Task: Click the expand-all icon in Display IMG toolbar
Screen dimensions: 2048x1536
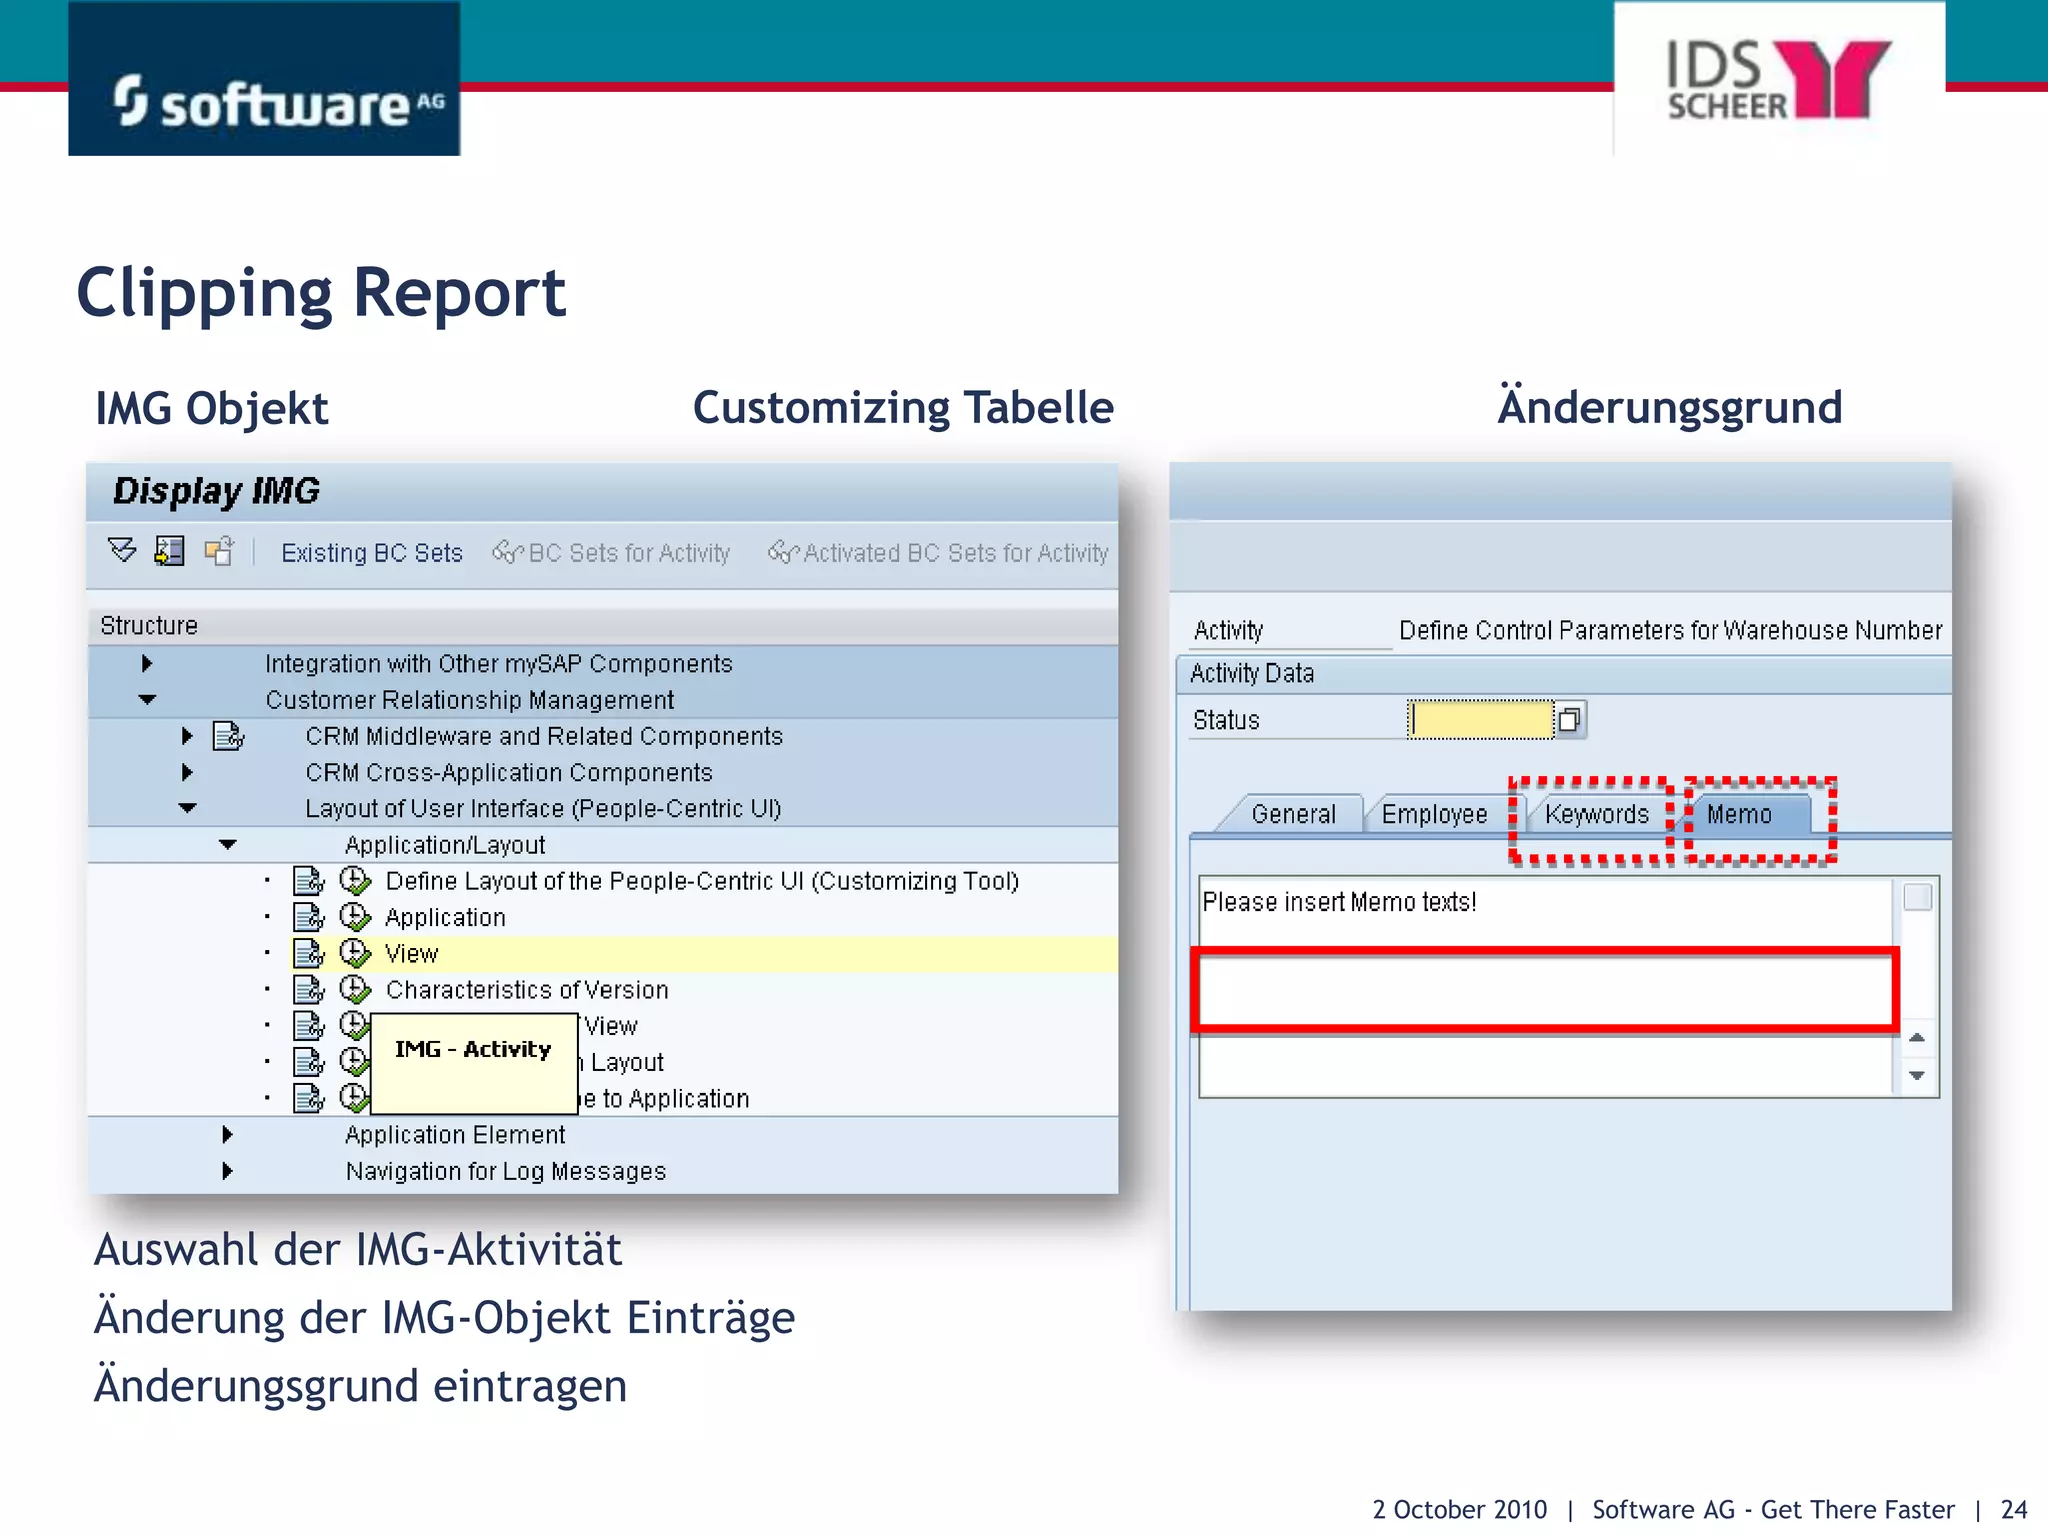Action: point(122,551)
